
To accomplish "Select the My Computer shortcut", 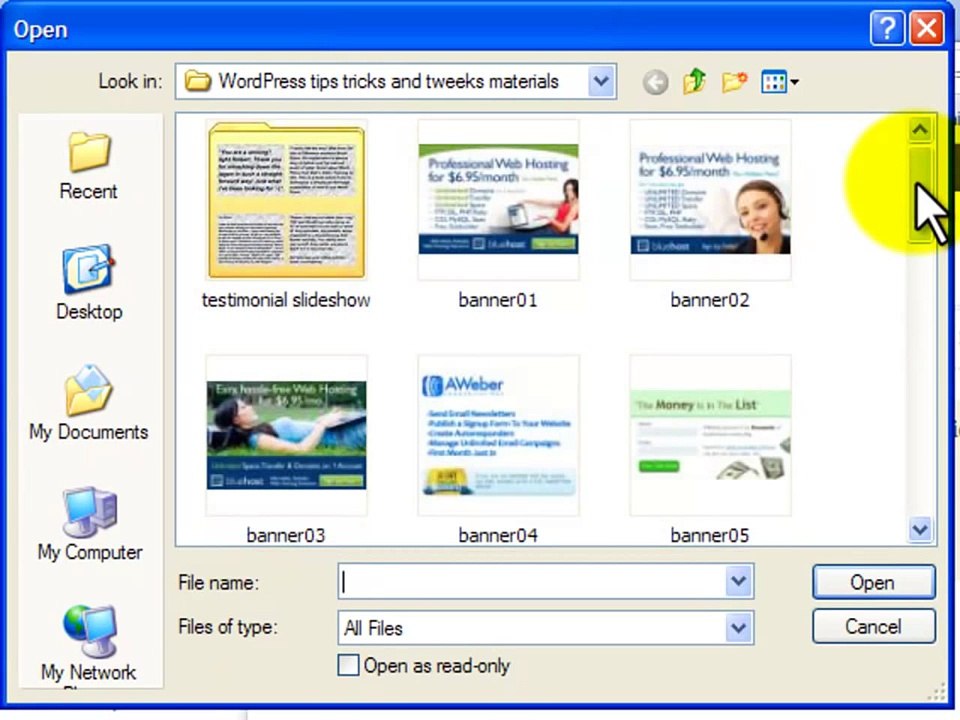I will 89,523.
